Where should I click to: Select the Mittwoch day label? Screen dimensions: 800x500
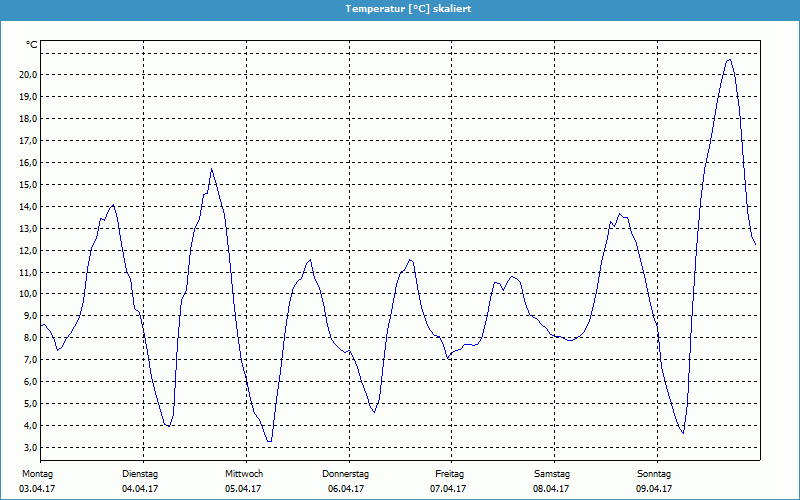tap(244, 473)
